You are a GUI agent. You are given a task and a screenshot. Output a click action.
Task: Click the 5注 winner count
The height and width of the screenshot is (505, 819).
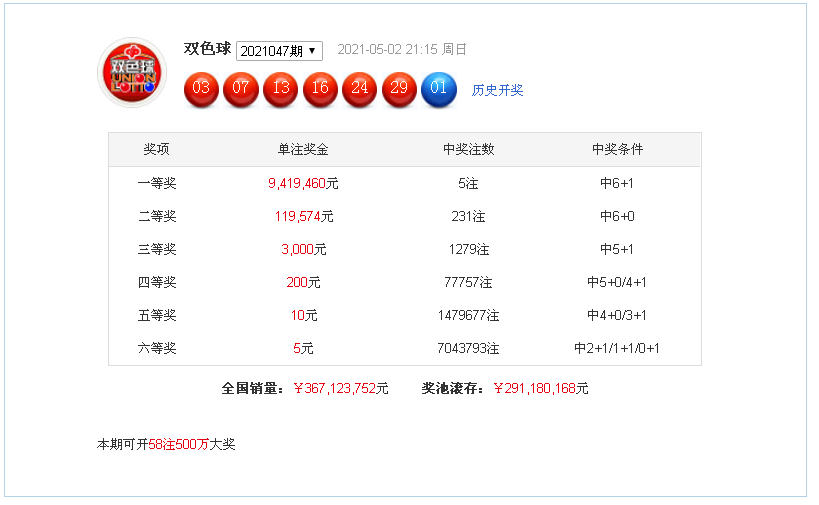pos(468,183)
